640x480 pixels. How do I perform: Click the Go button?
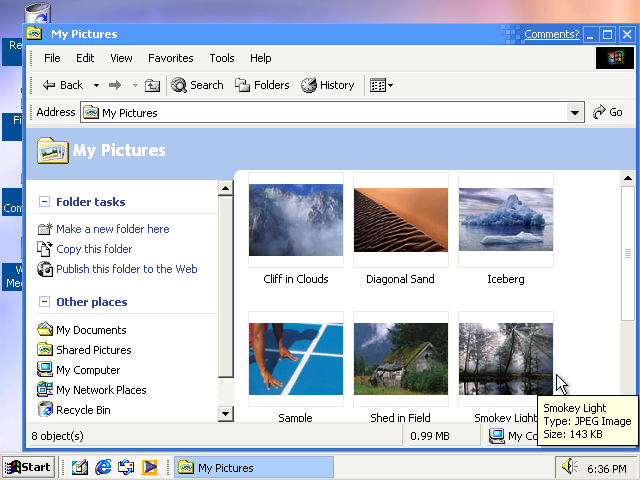607,112
